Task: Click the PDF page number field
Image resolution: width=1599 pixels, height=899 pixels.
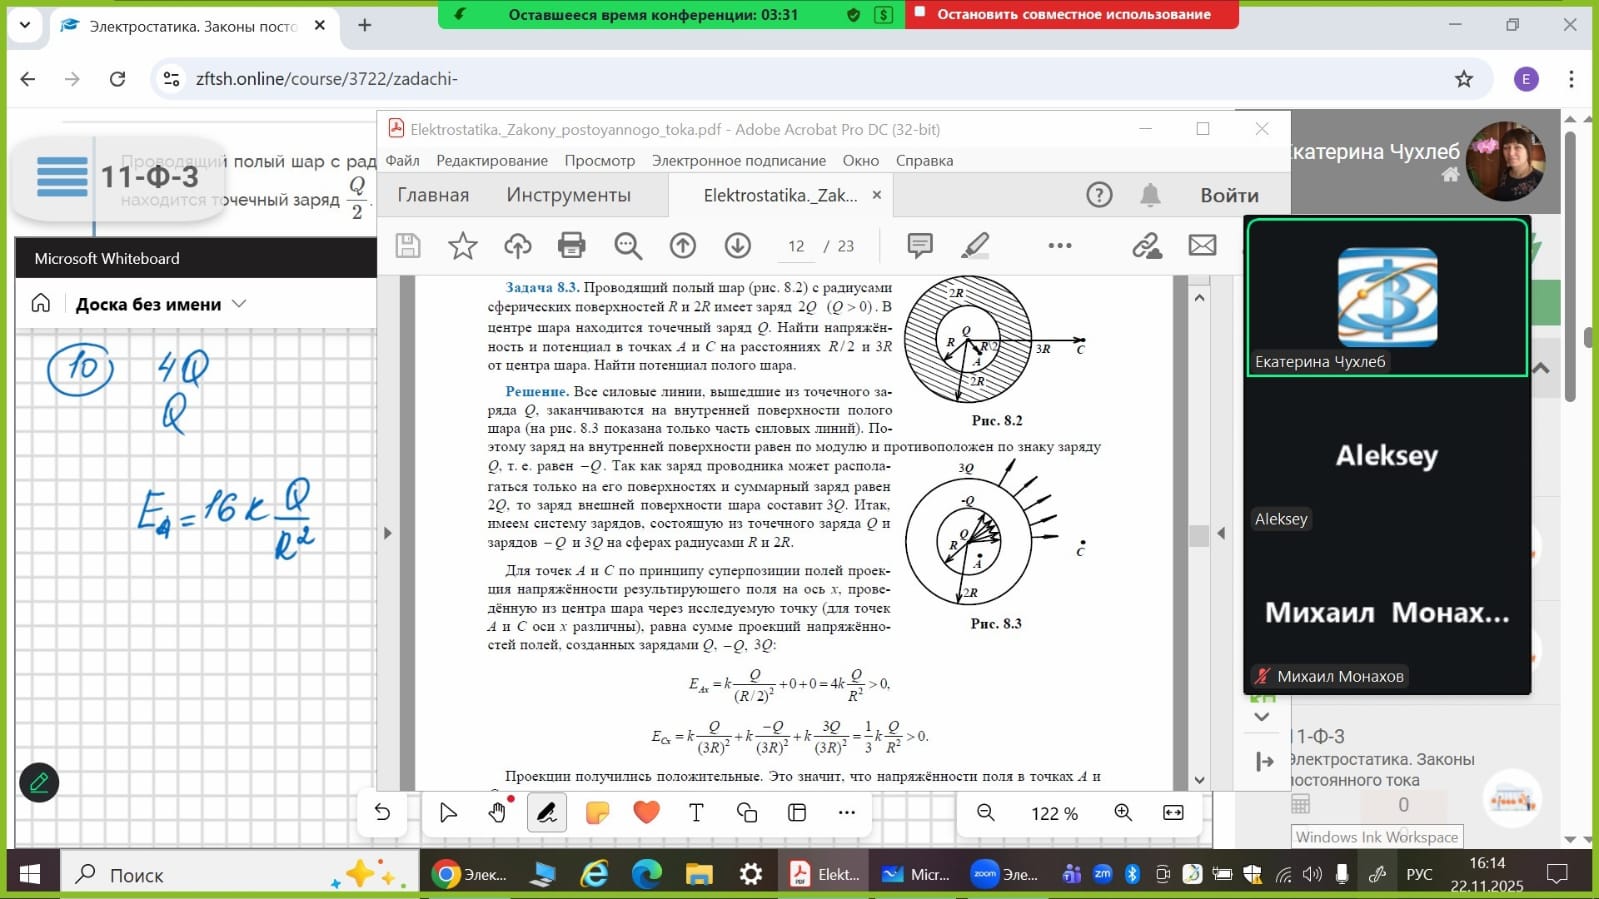Action: coord(796,246)
